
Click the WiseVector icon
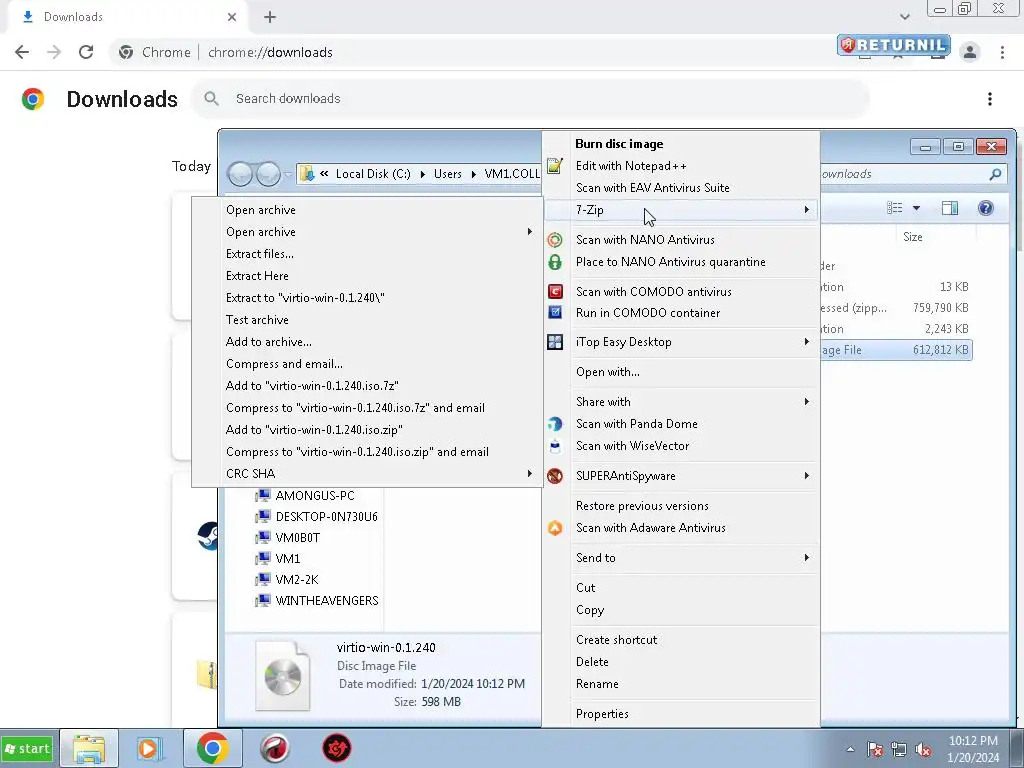click(x=554, y=446)
